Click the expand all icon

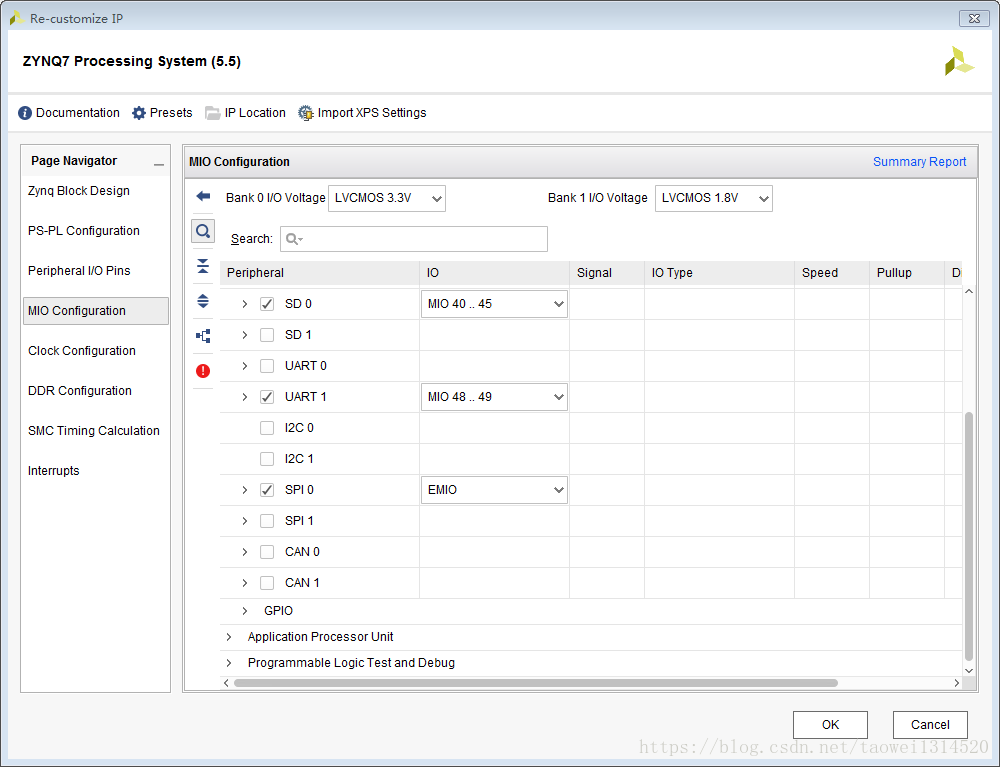point(203,301)
